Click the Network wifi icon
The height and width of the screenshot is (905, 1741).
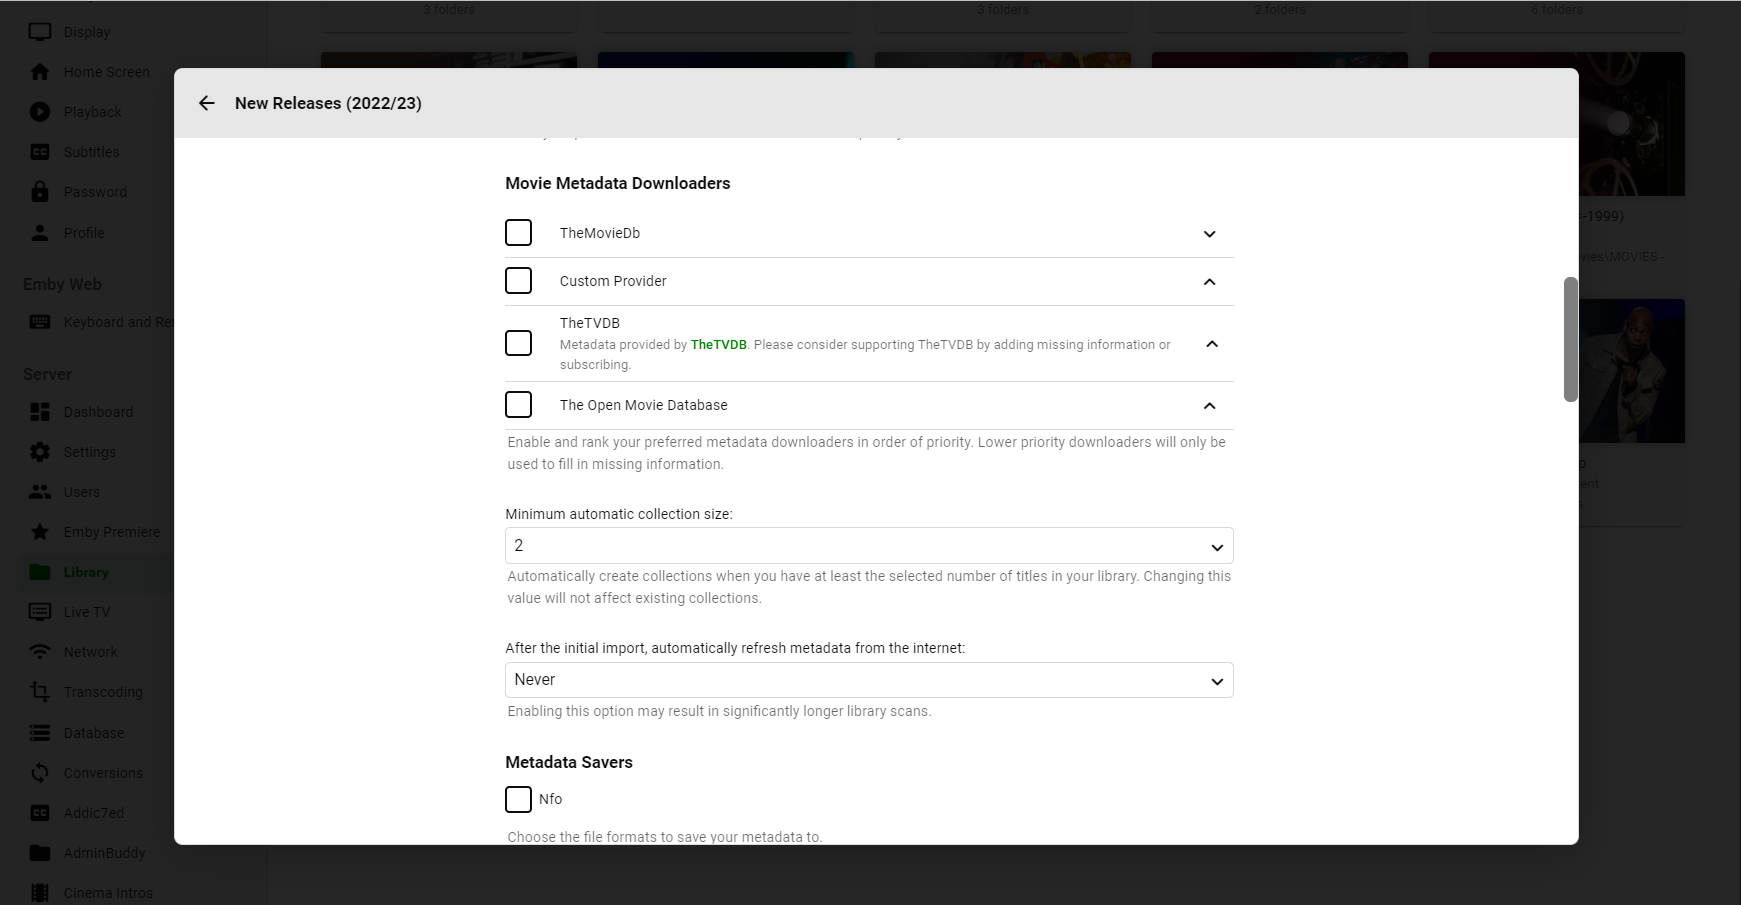pos(40,652)
